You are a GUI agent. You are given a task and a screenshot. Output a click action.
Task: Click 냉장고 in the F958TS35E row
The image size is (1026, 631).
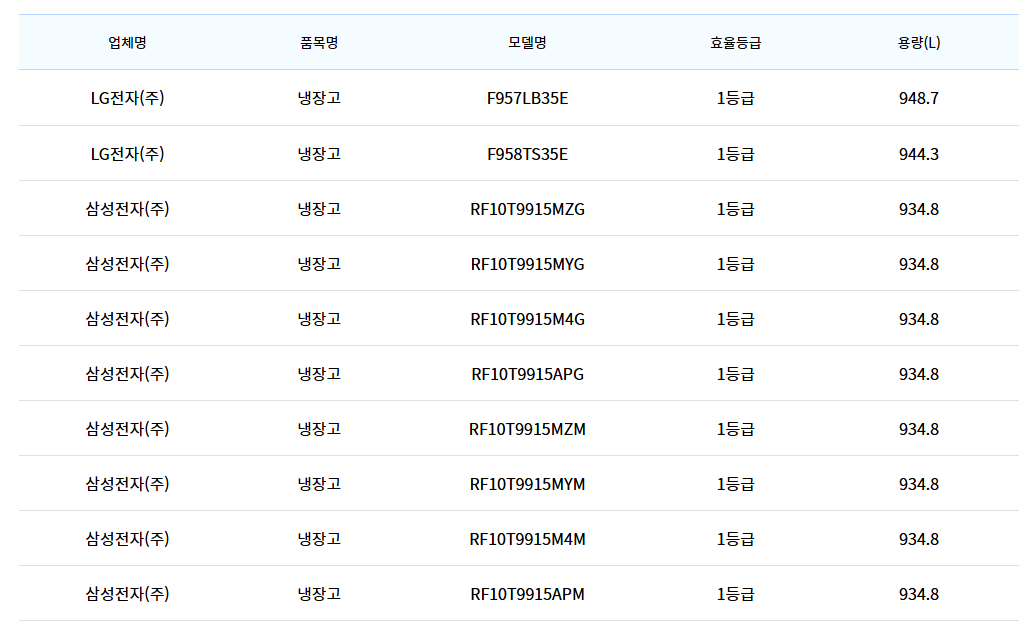click(x=319, y=154)
